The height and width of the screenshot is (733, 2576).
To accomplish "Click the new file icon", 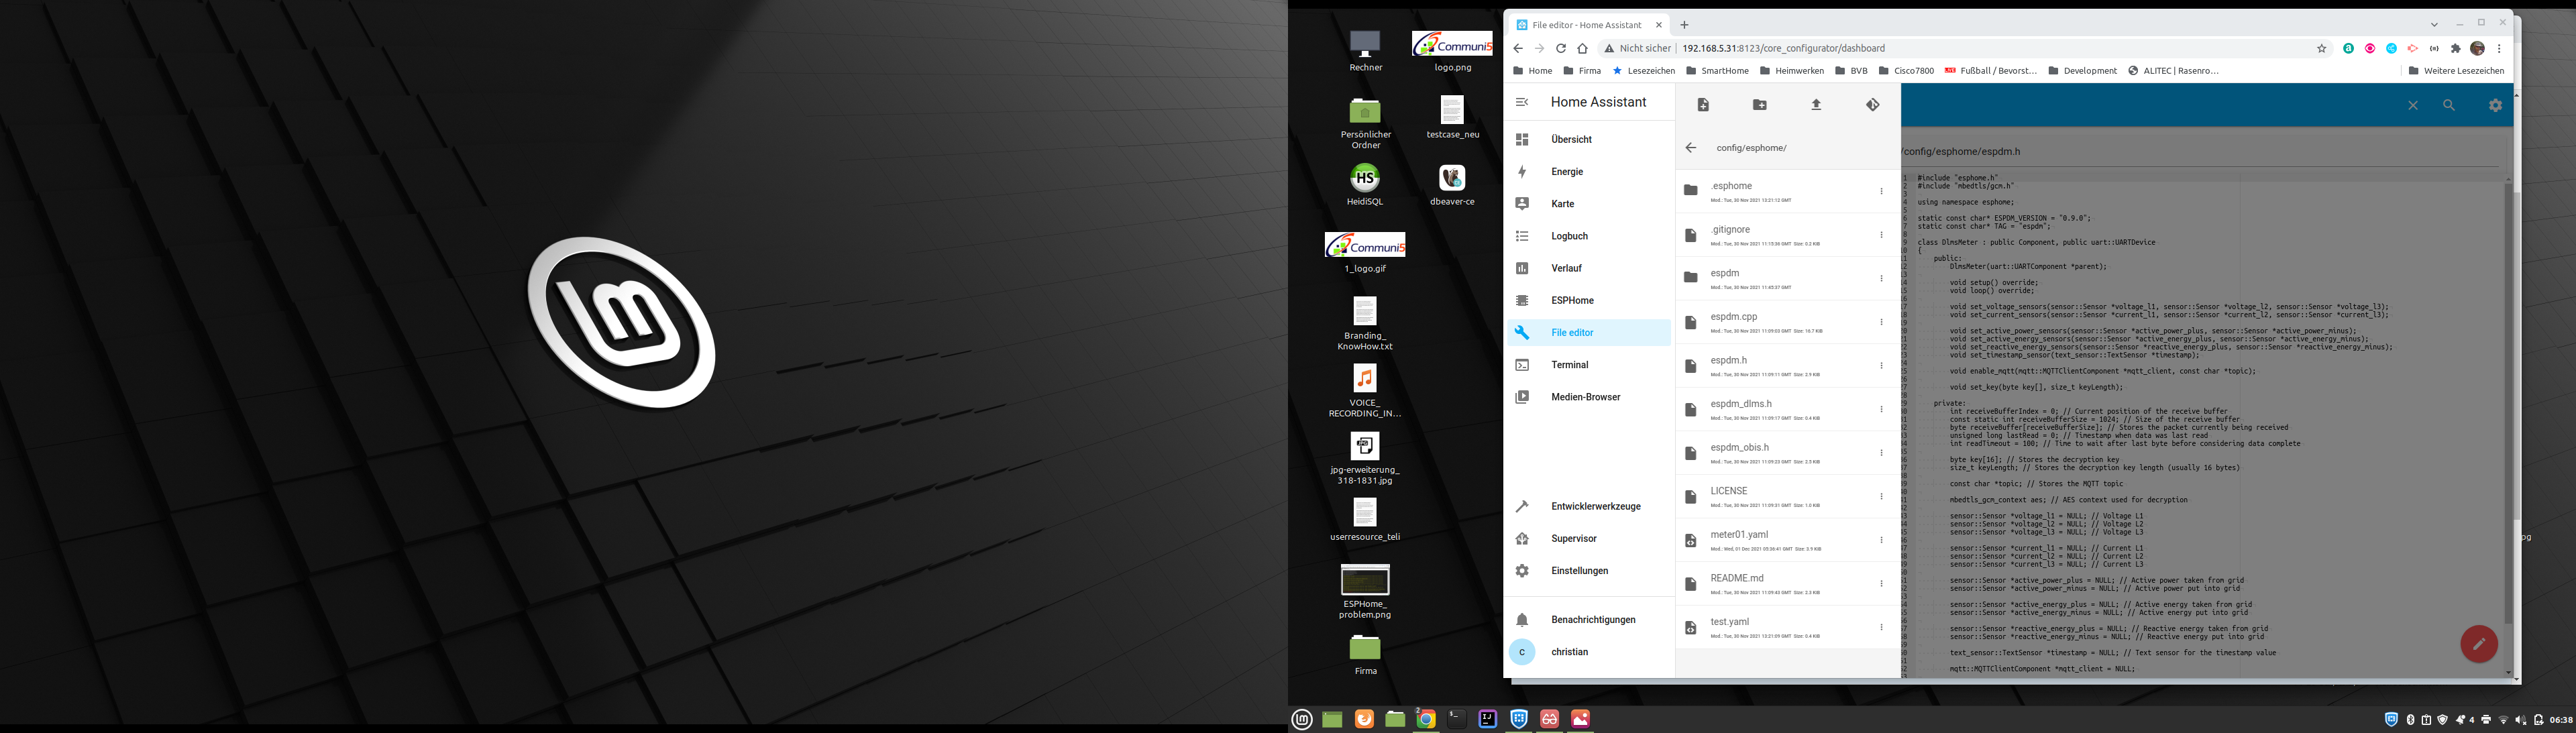I will pyautogui.click(x=1703, y=105).
